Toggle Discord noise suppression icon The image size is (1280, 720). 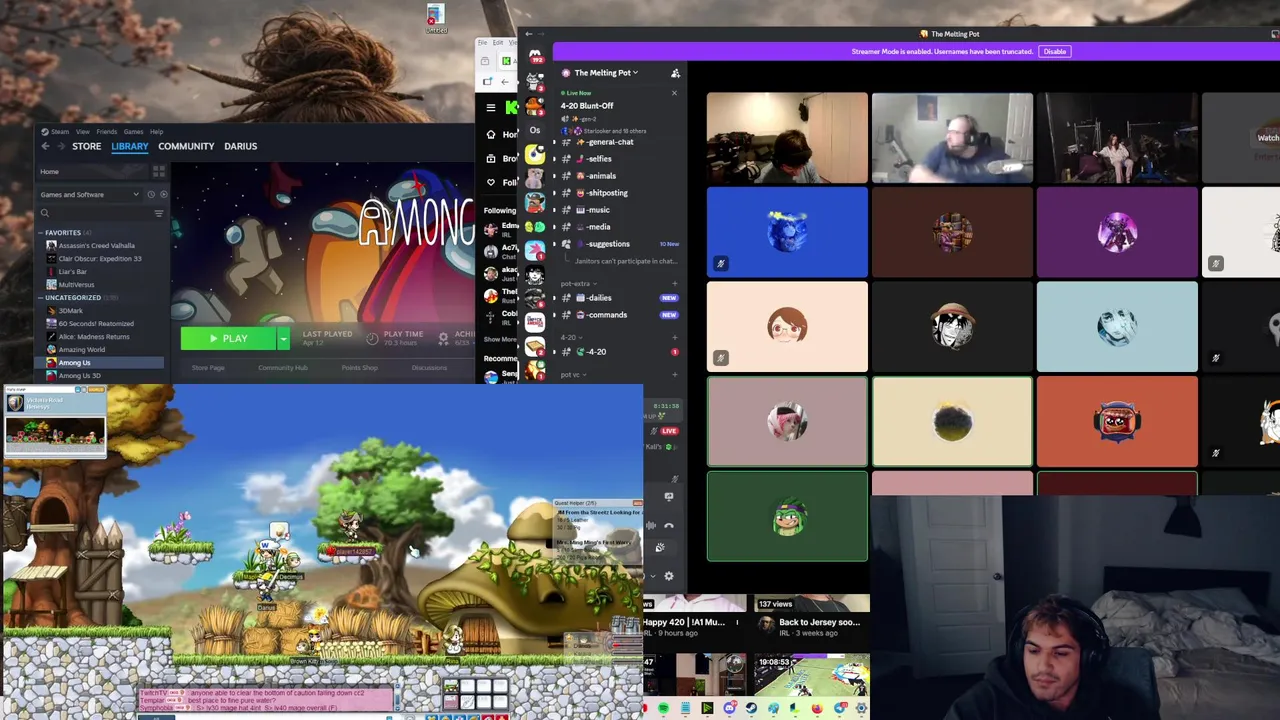point(651,525)
